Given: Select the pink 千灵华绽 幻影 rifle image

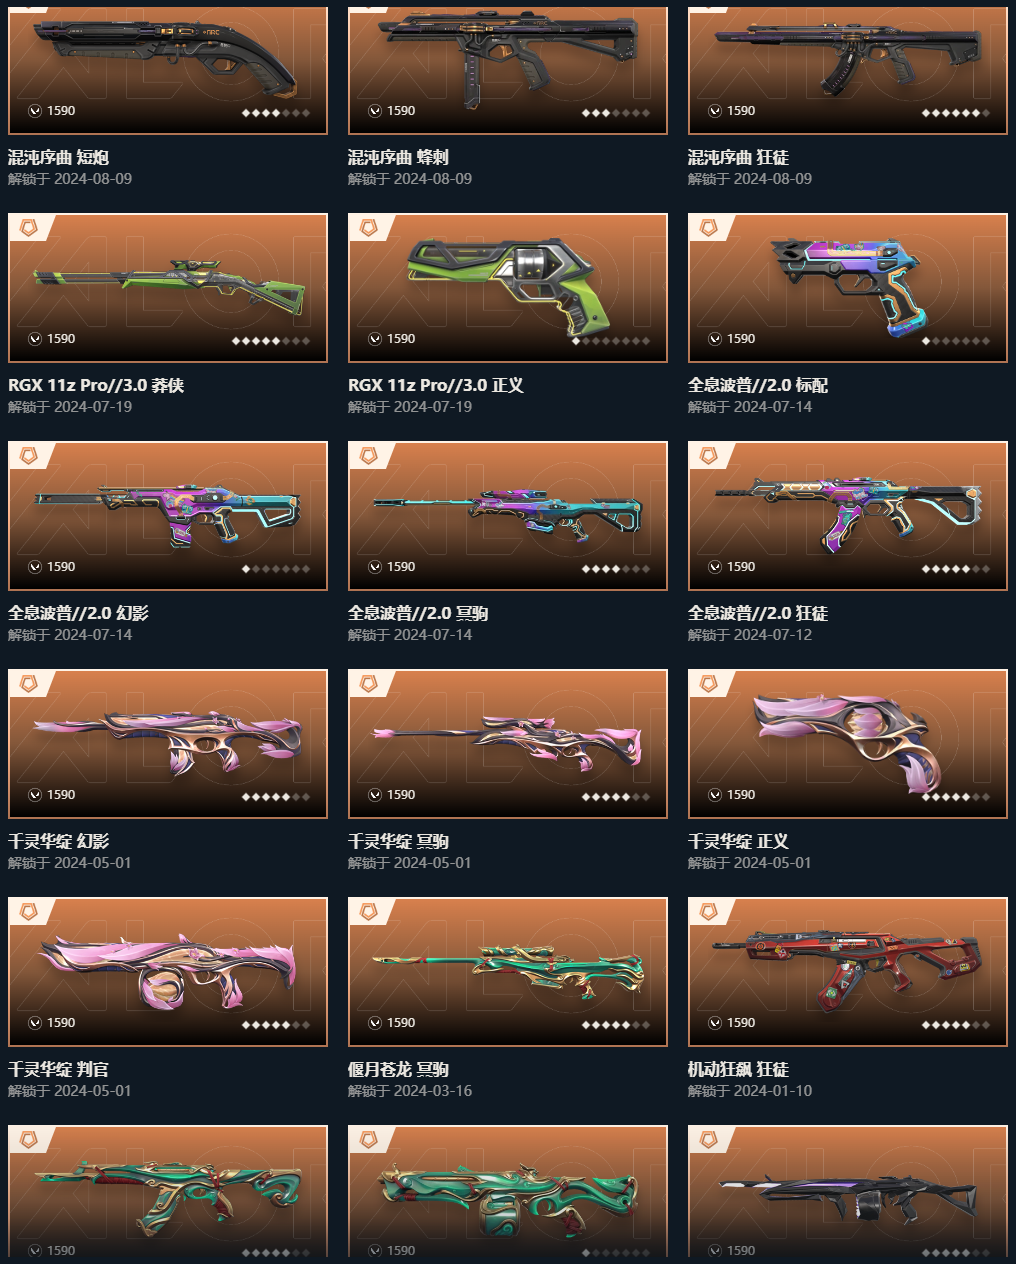Looking at the screenshot, I should pos(167,742).
